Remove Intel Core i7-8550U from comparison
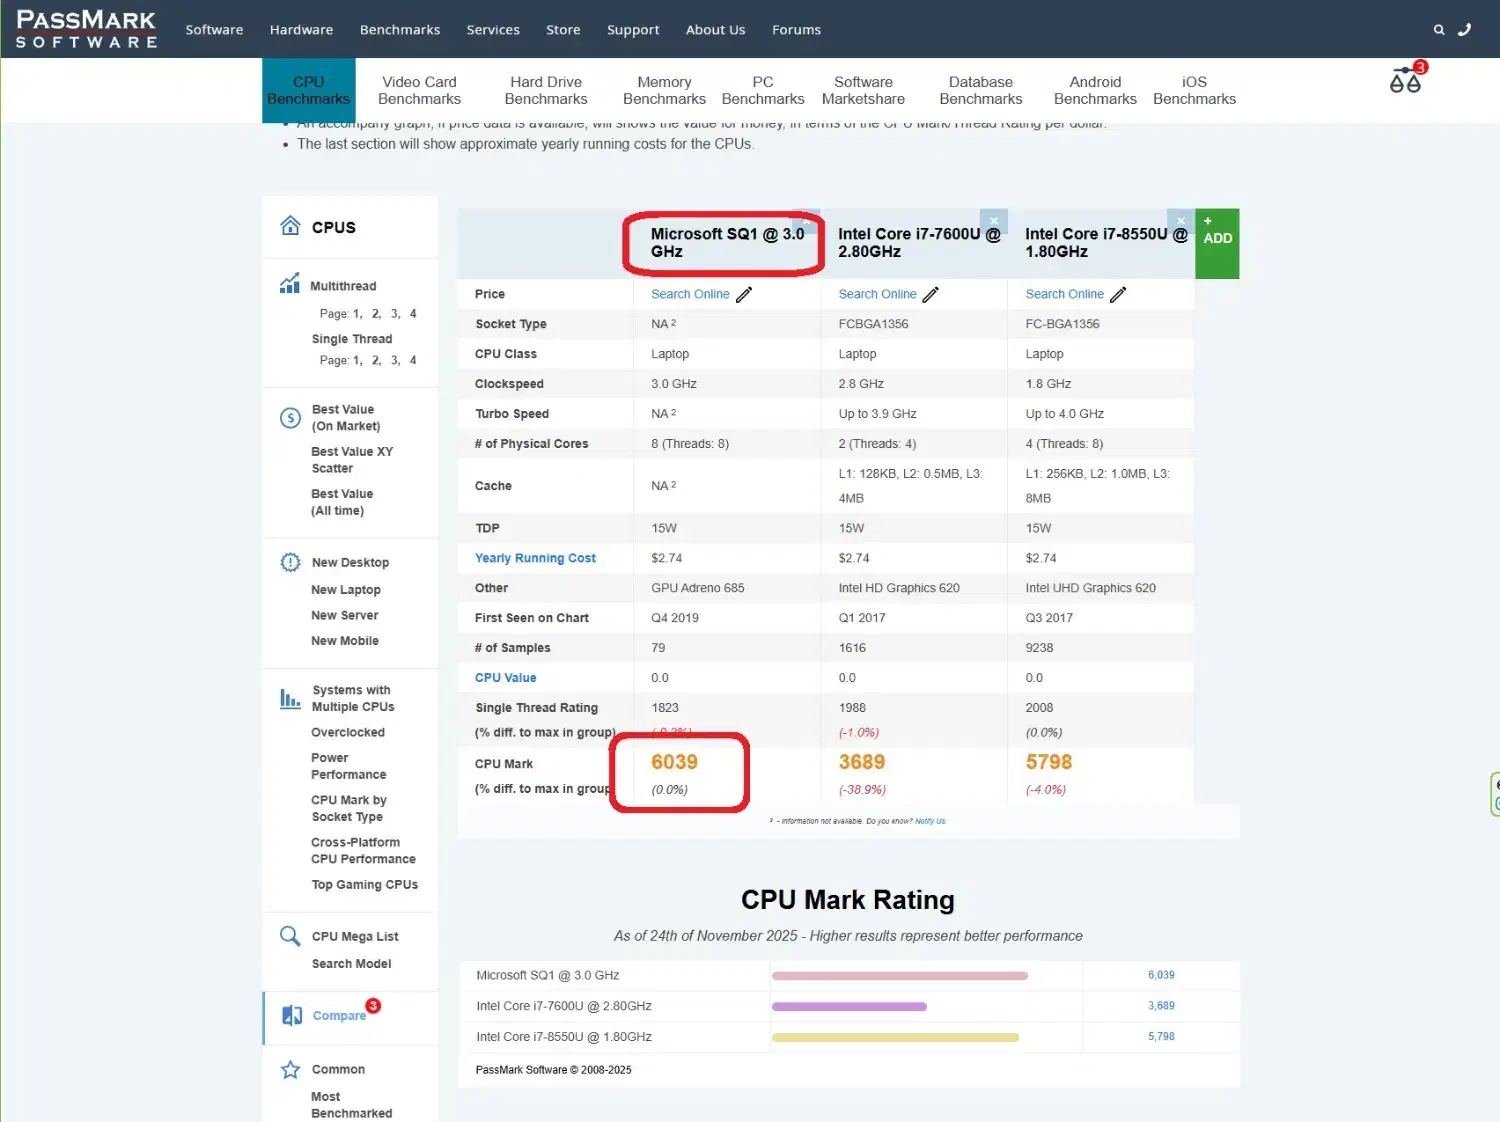 tap(1180, 221)
